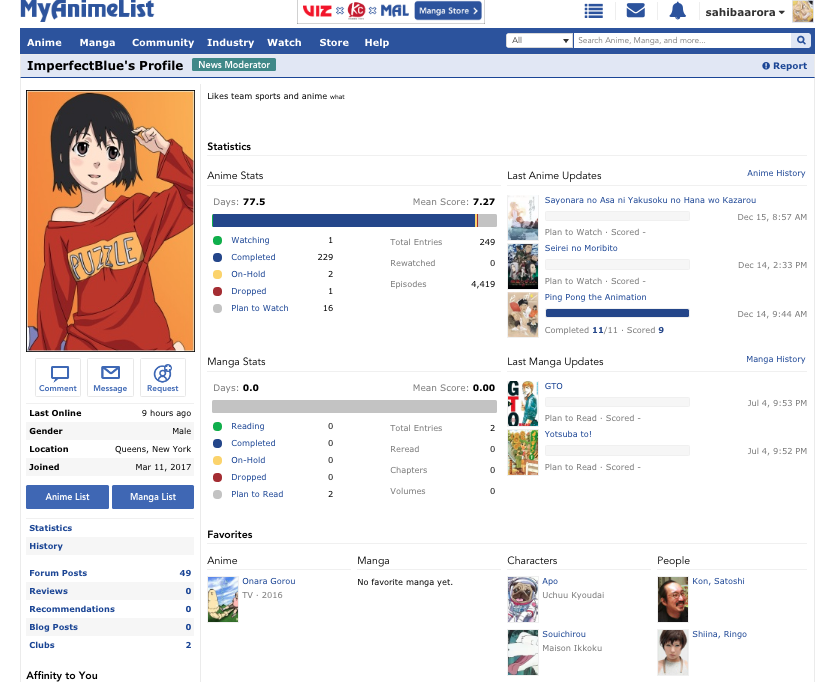The width and height of the screenshot is (834, 682).
Task: Open the list icon in header
Action: coord(594,11)
